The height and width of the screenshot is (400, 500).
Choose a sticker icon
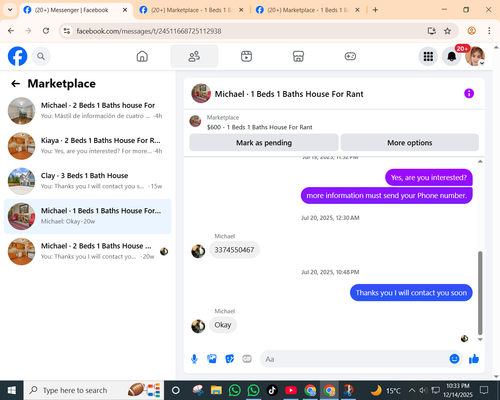pyautogui.click(x=230, y=359)
